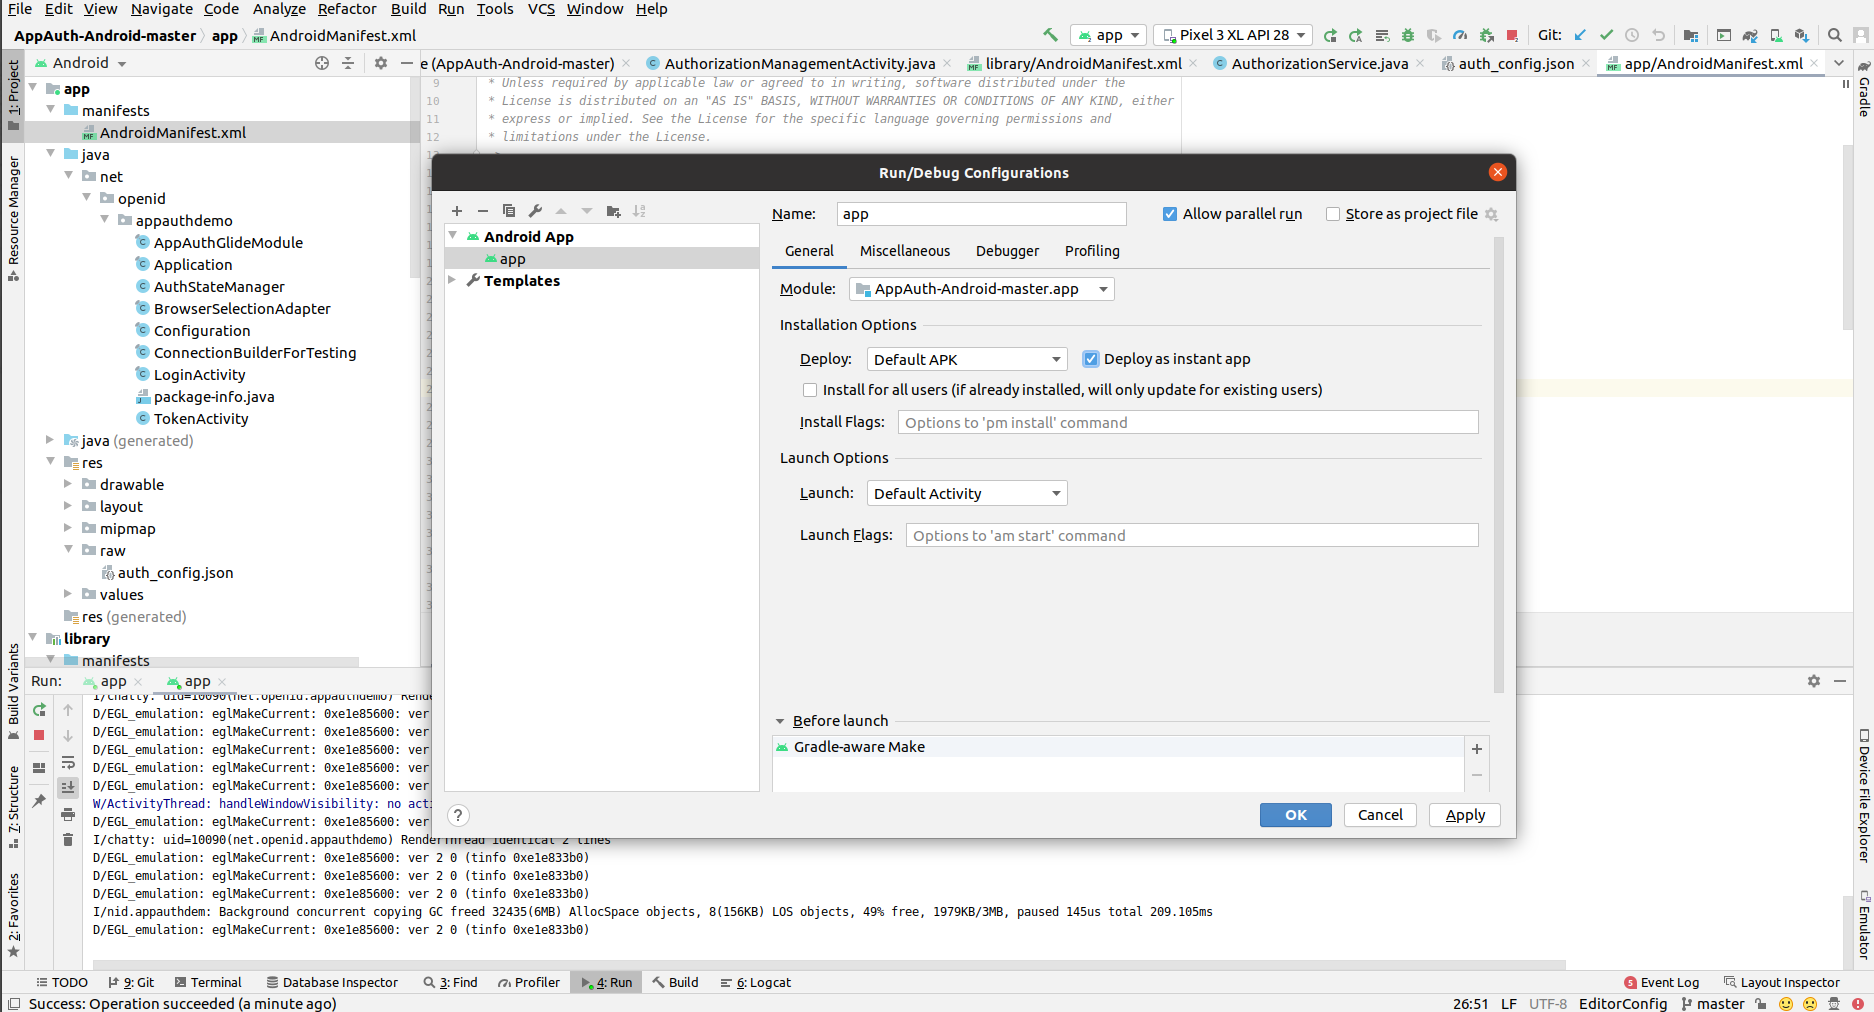This screenshot has width=1874, height=1012.
Task: Click the Name input field
Action: click(x=980, y=213)
